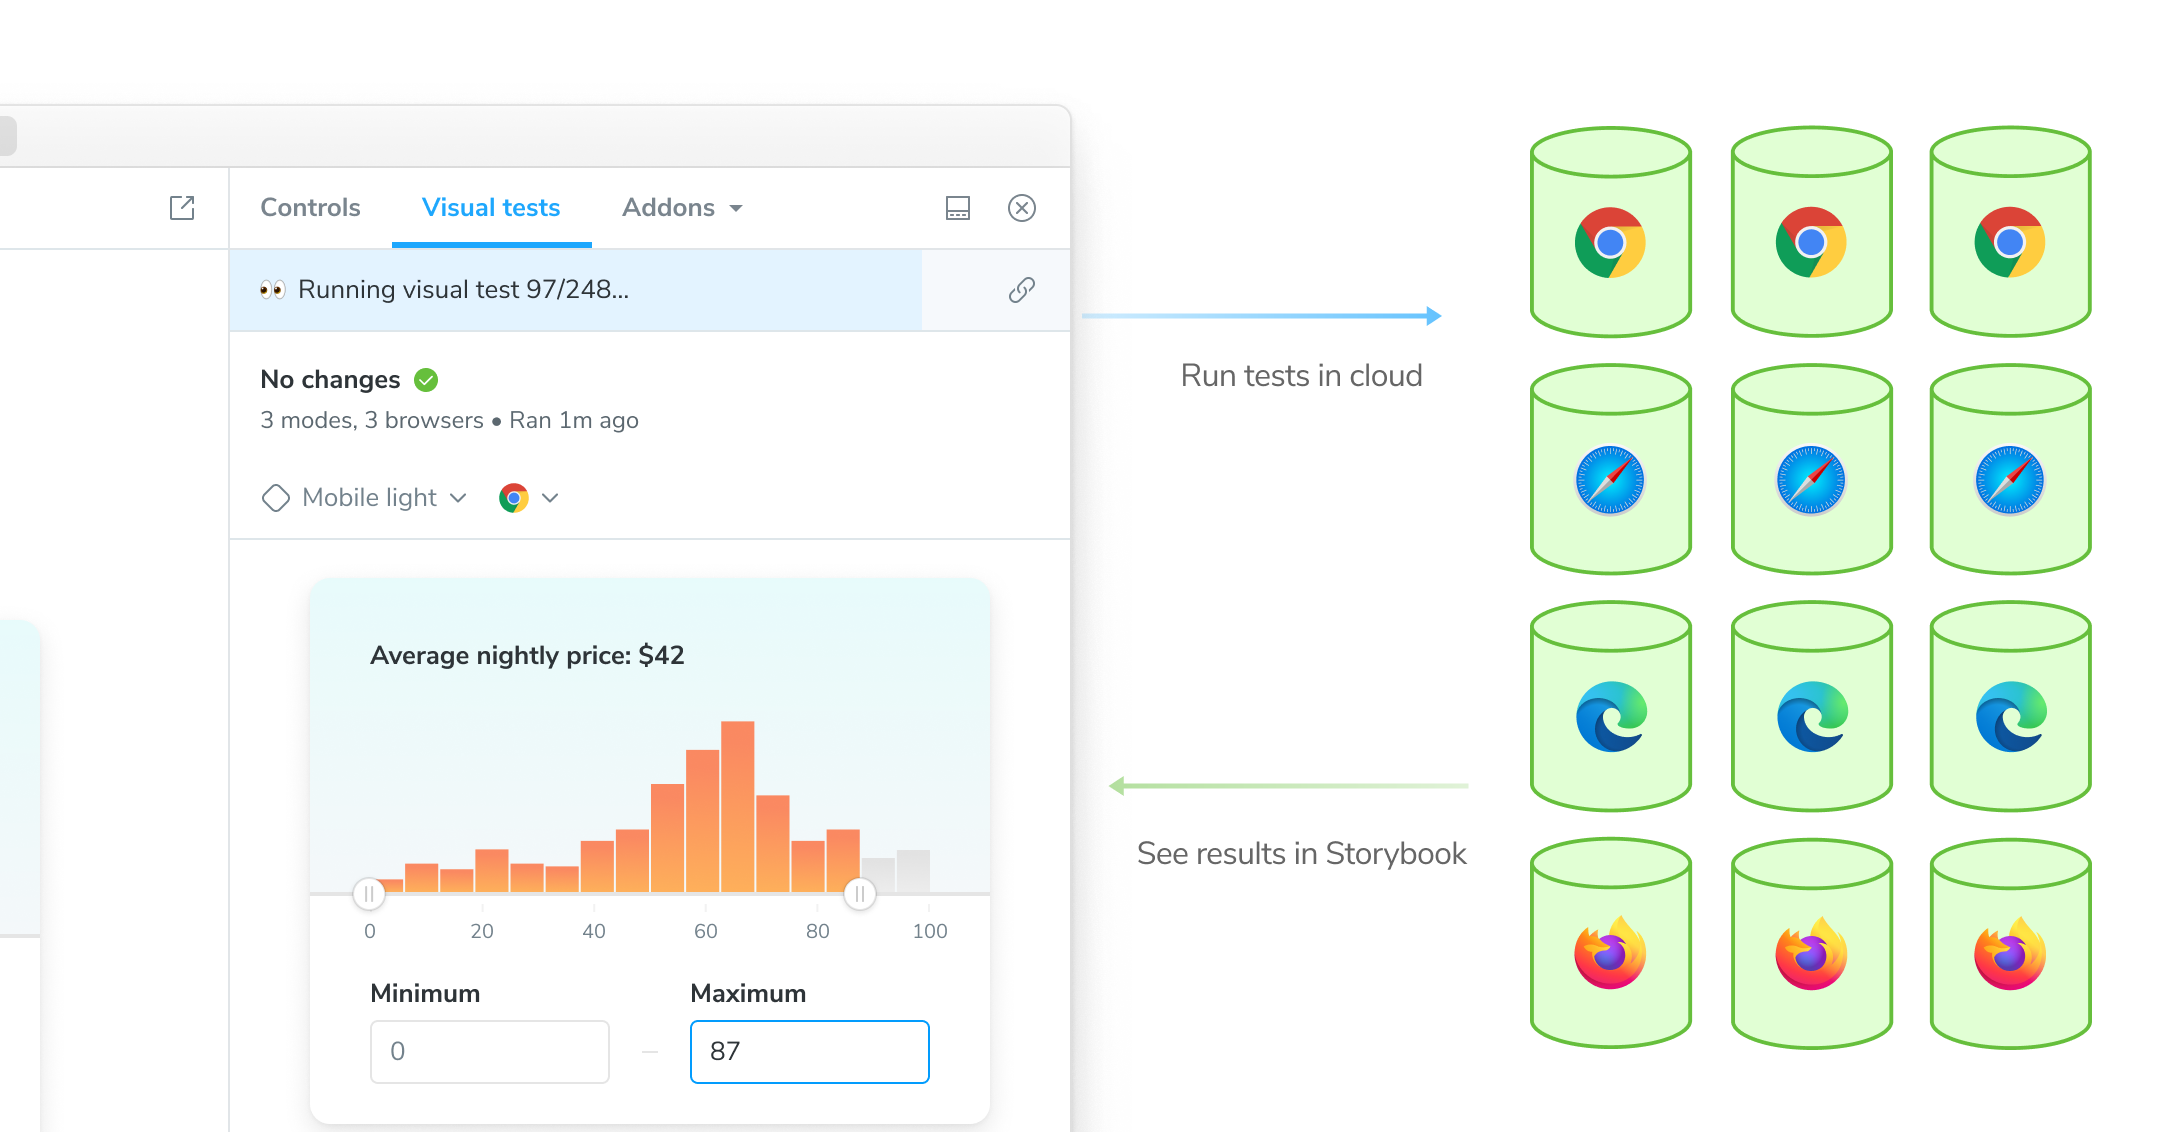
Task: Click the rightmost Firefox browser icon
Action: (x=2009, y=955)
